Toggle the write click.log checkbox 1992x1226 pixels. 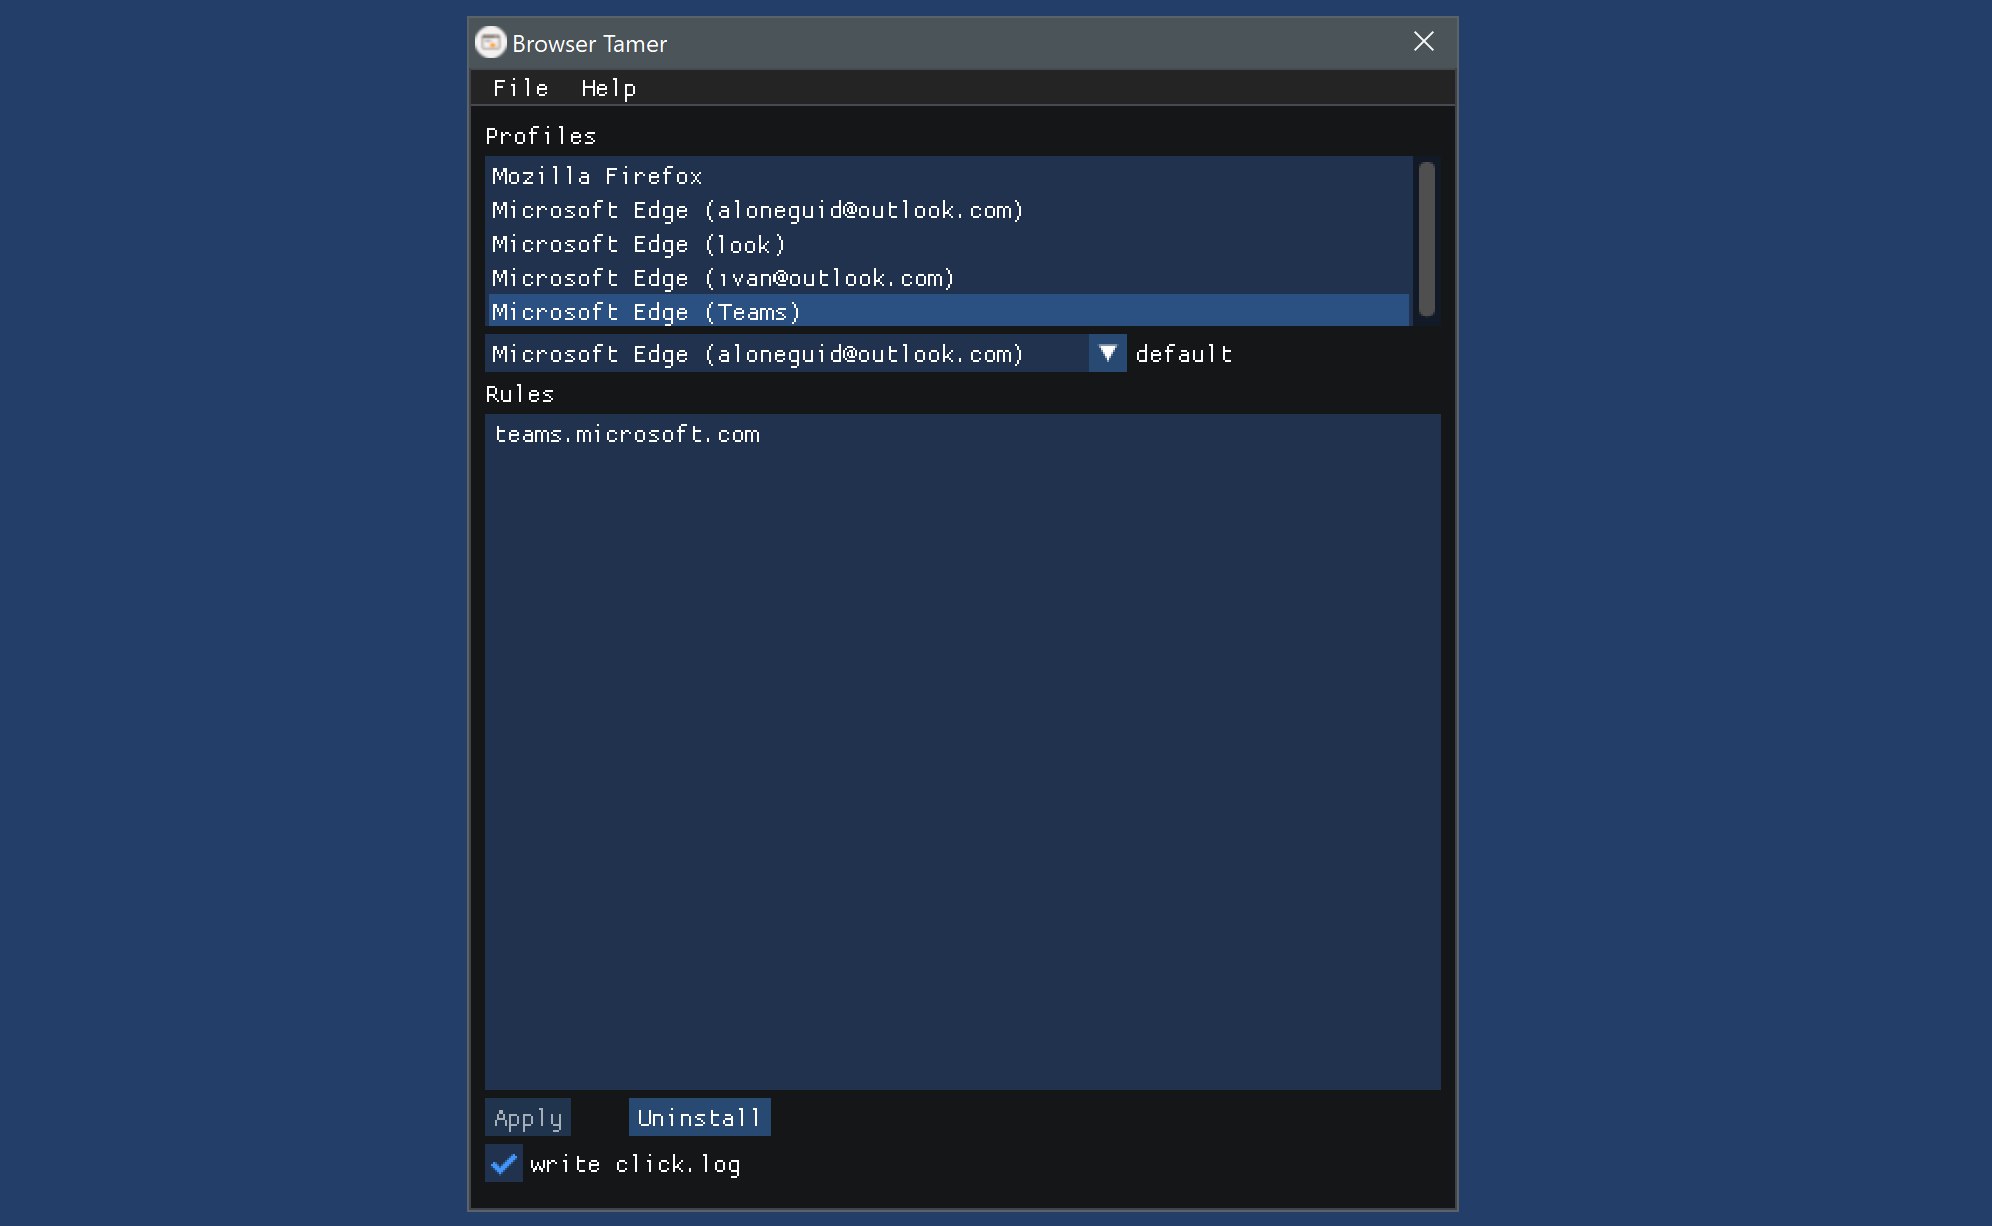(x=504, y=1164)
